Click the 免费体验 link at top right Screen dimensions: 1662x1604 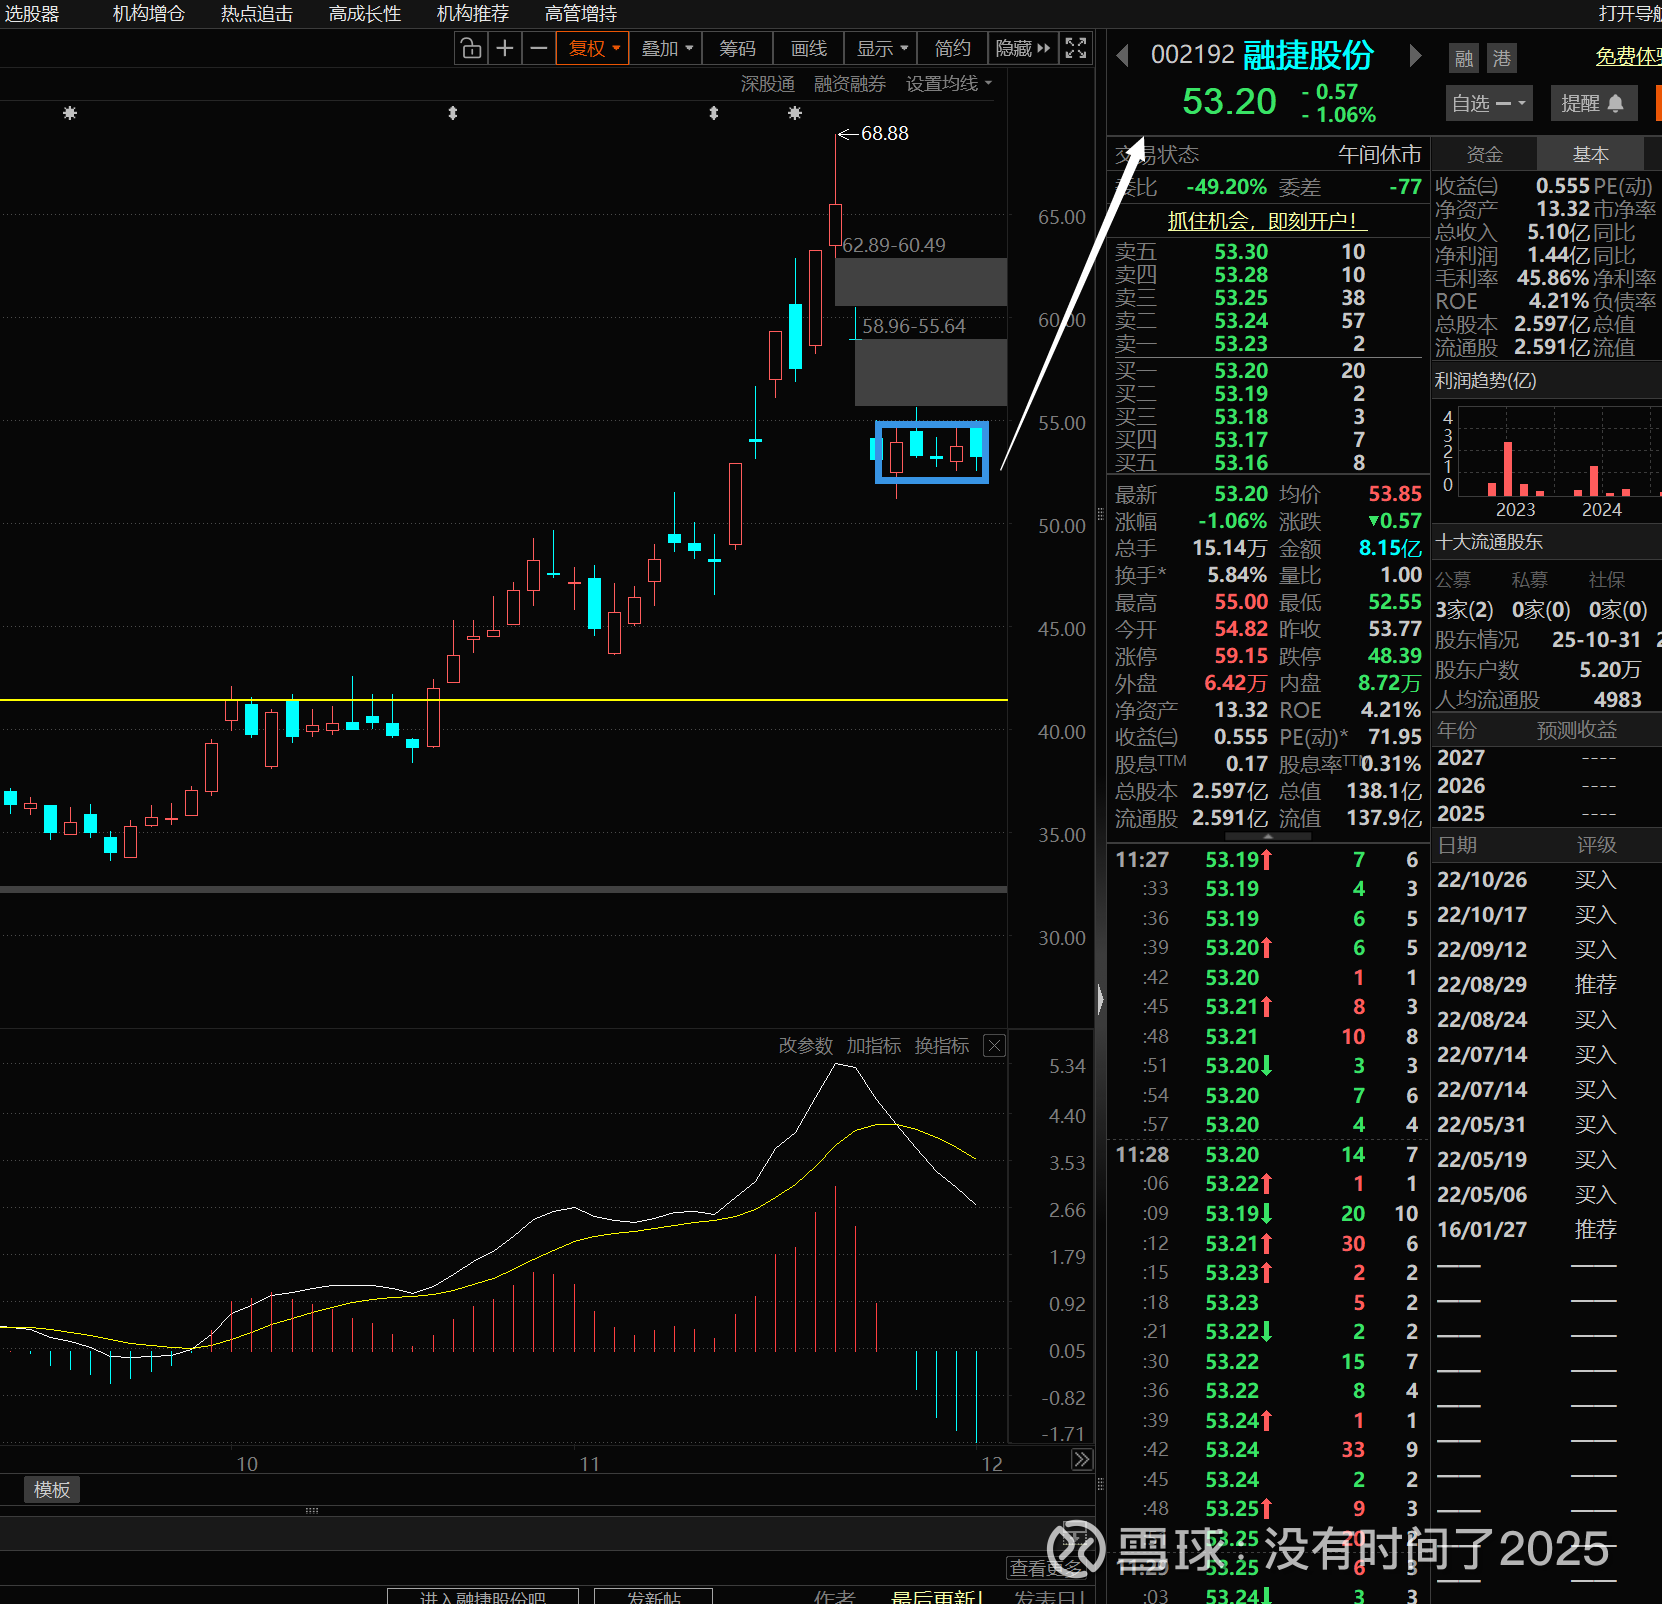coord(1629,57)
